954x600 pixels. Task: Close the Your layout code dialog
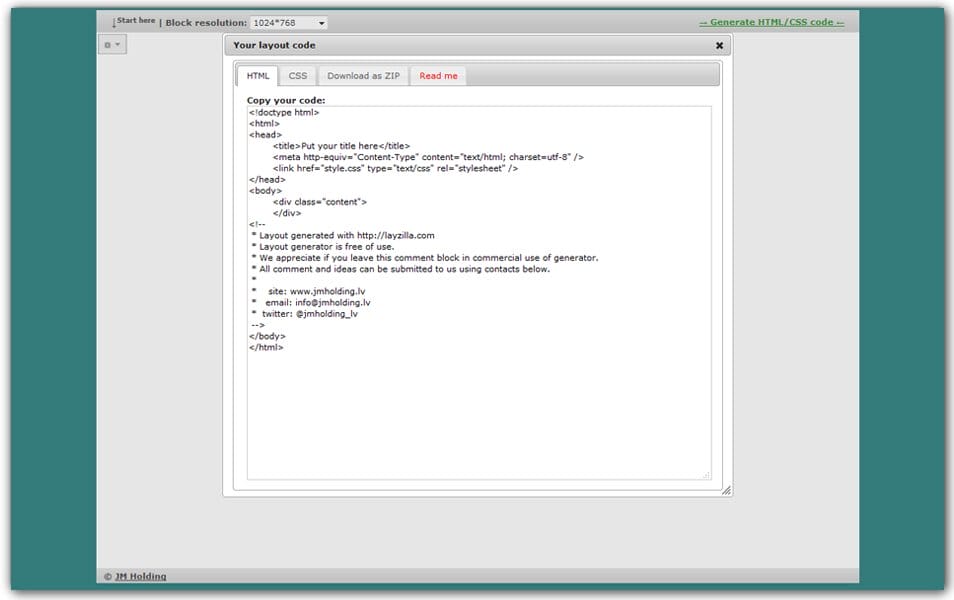point(719,45)
